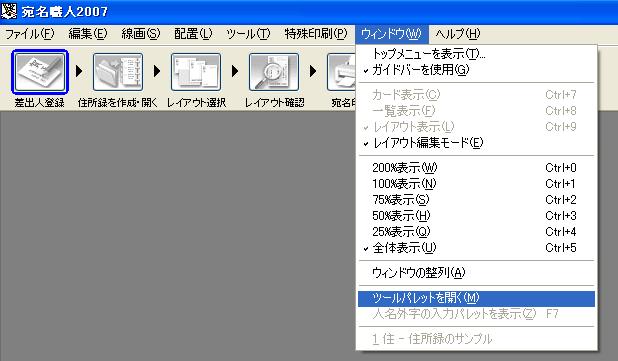This screenshot has width=618, height=361.
Task: Open the ヘルプ(H) menu
Action: click(458, 34)
